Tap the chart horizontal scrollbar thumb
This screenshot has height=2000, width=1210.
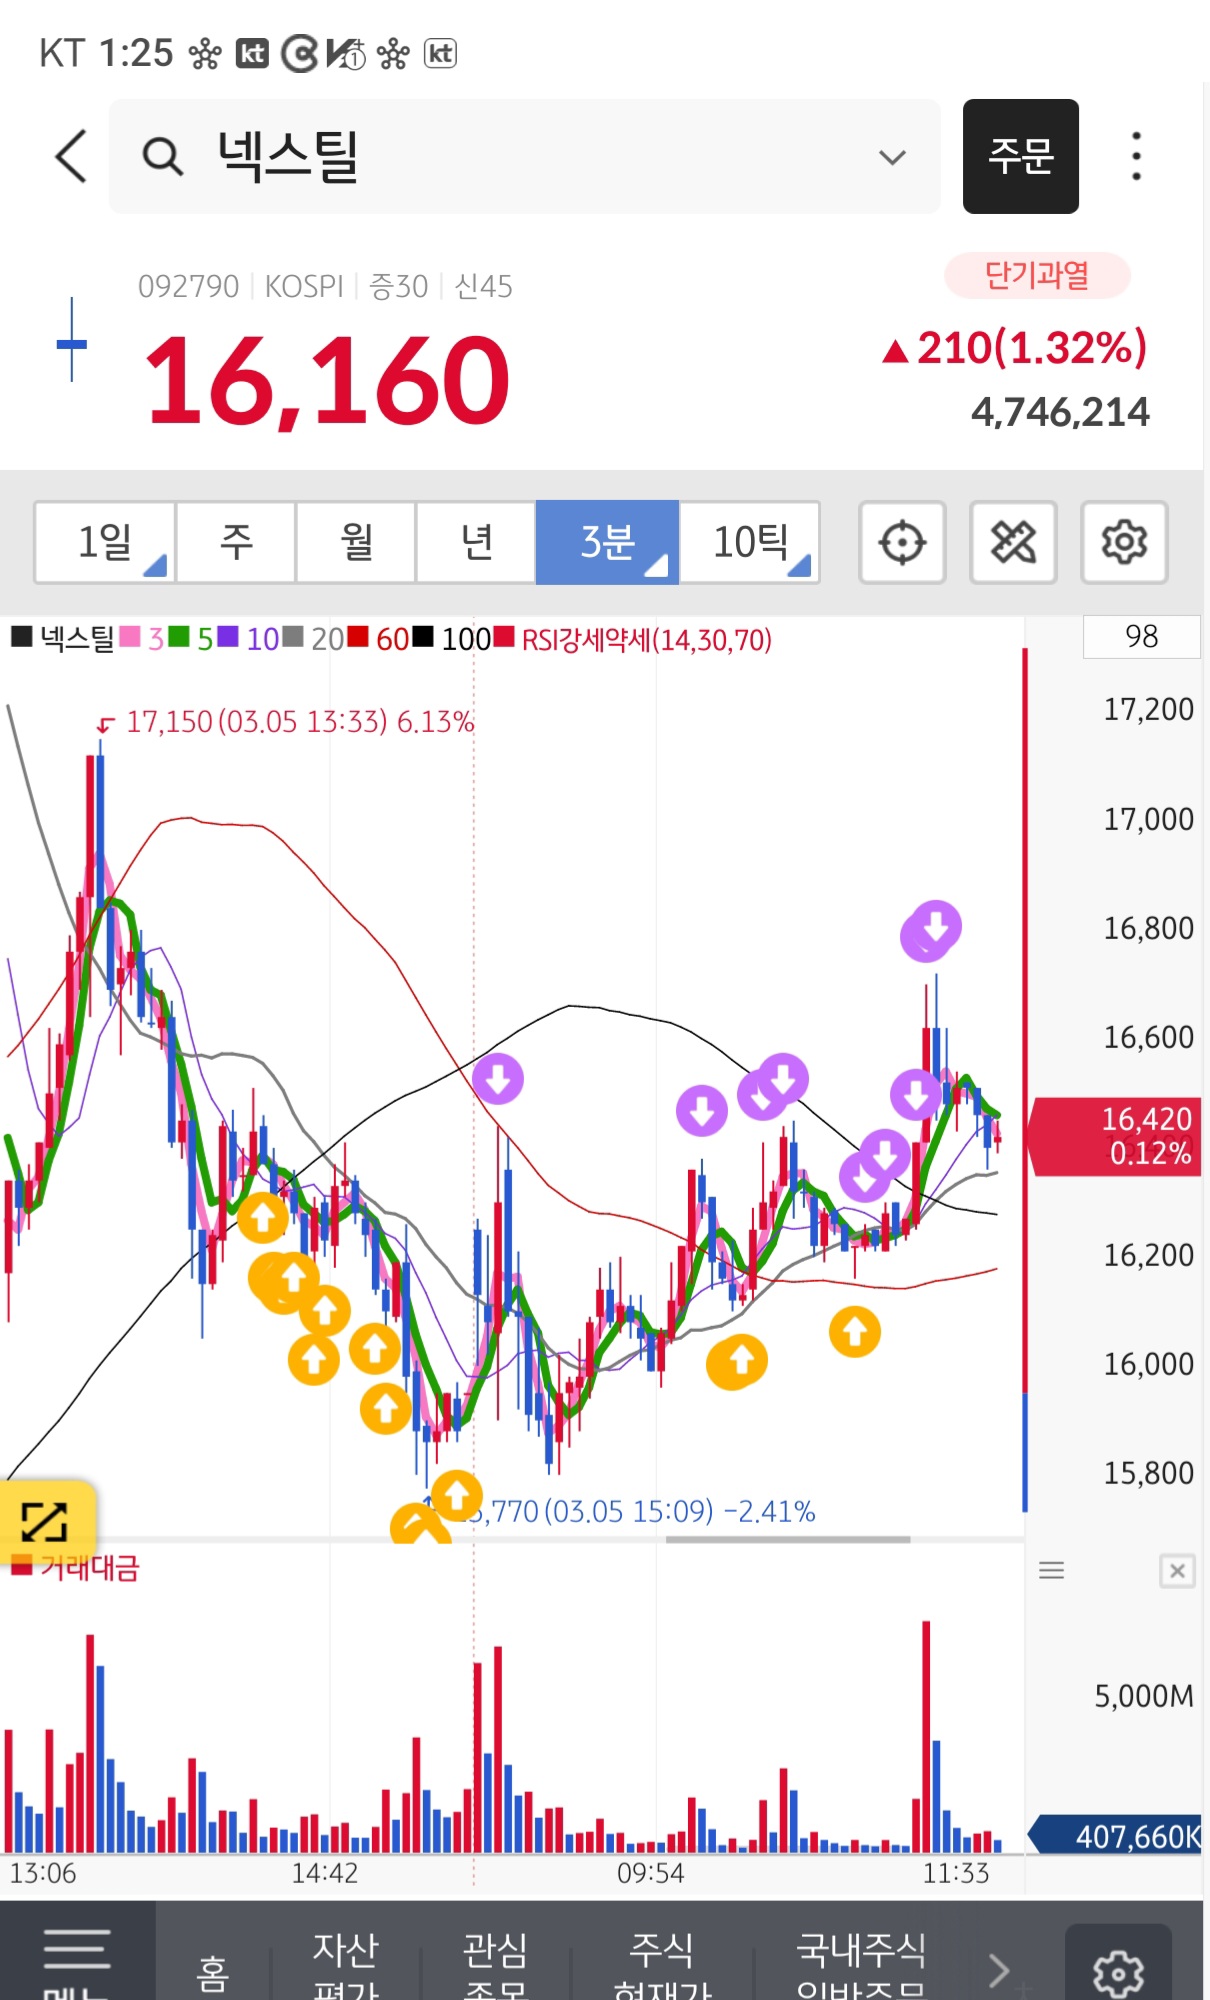(x=788, y=1539)
